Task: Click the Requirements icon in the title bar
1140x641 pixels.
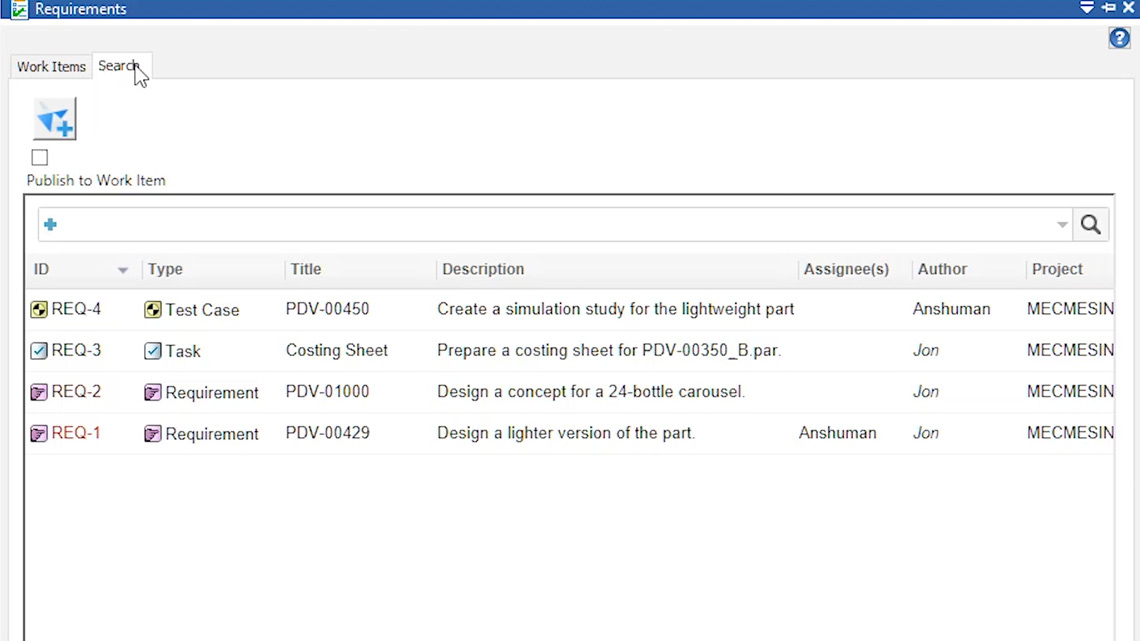Action: (x=17, y=8)
